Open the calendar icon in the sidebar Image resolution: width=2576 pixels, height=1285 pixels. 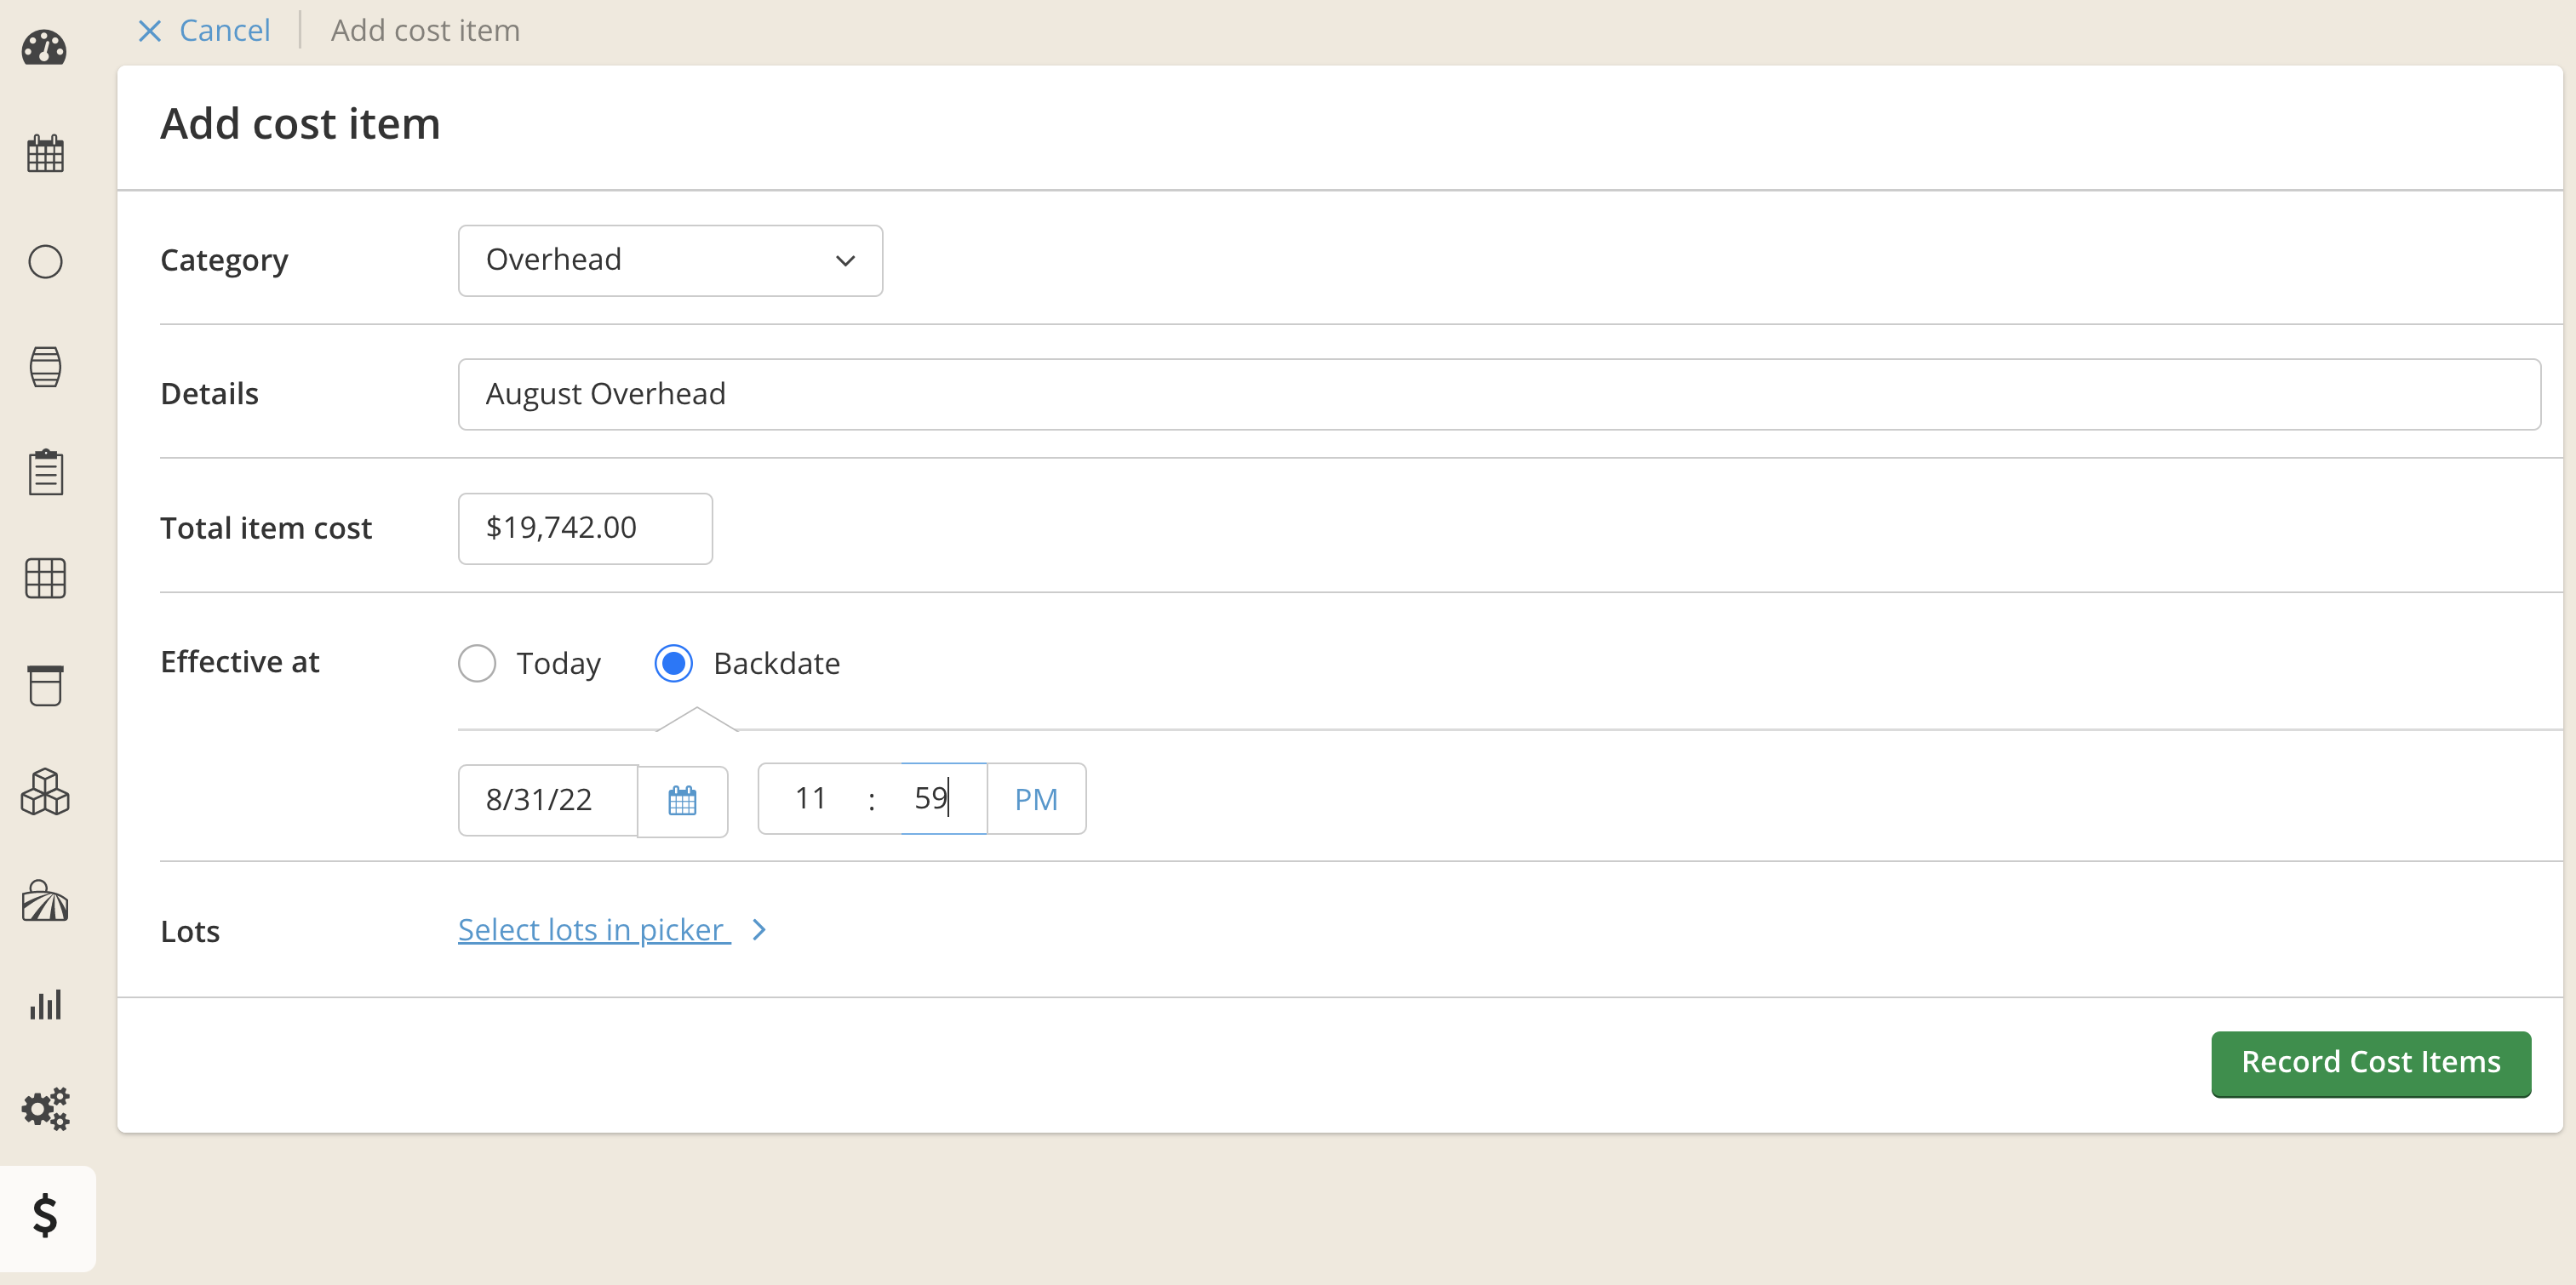pyautogui.click(x=45, y=154)
